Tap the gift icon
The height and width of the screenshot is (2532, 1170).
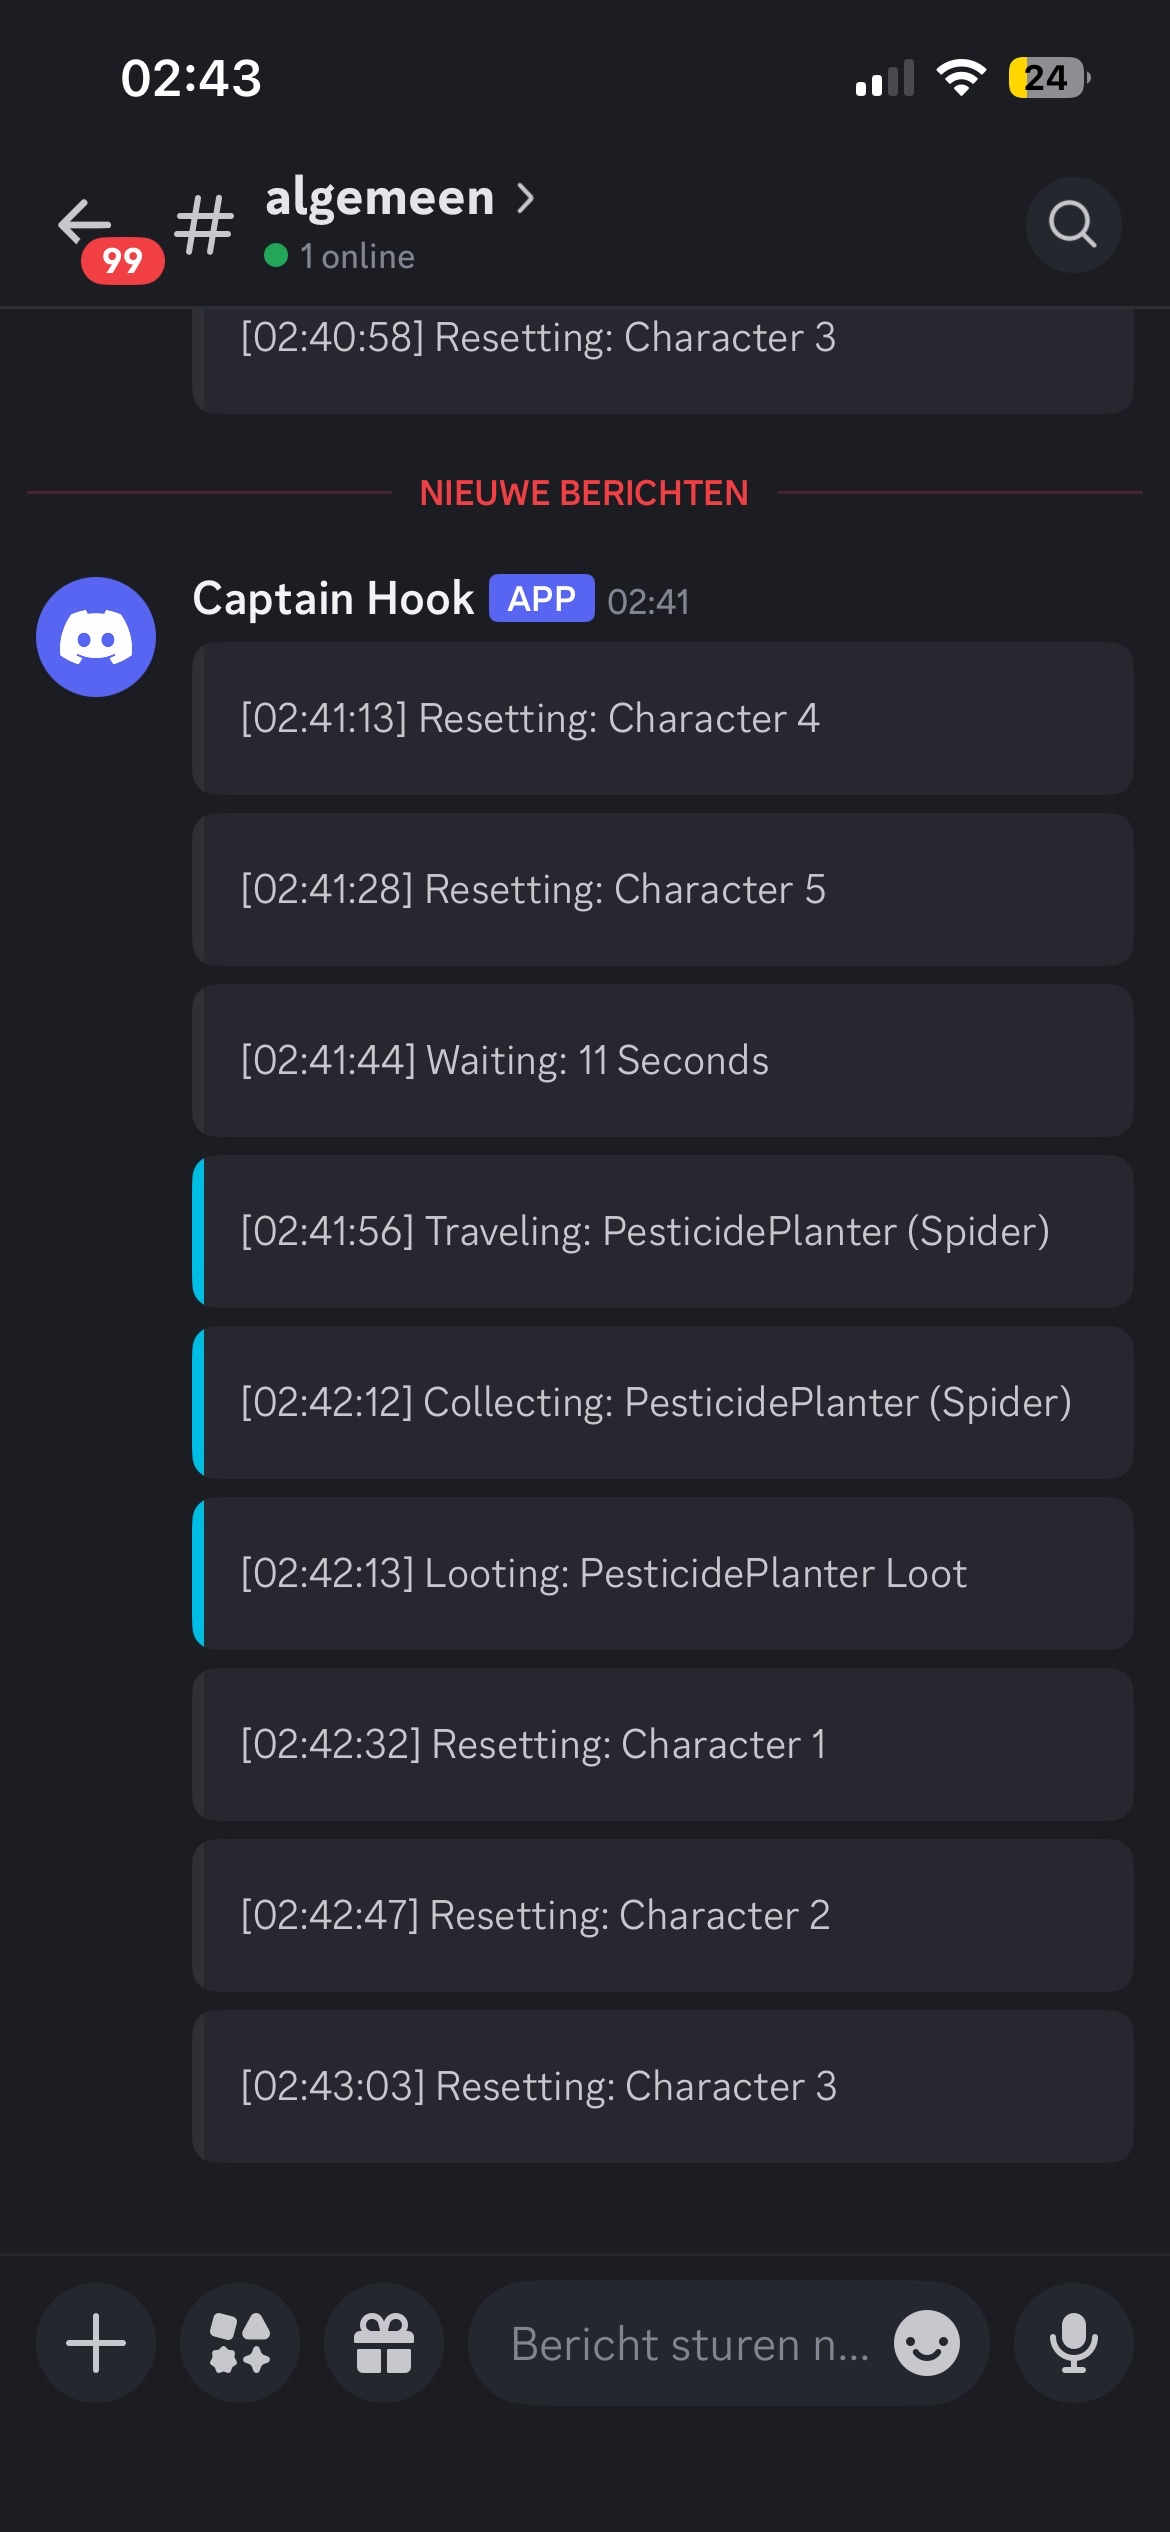[384, 2343]
